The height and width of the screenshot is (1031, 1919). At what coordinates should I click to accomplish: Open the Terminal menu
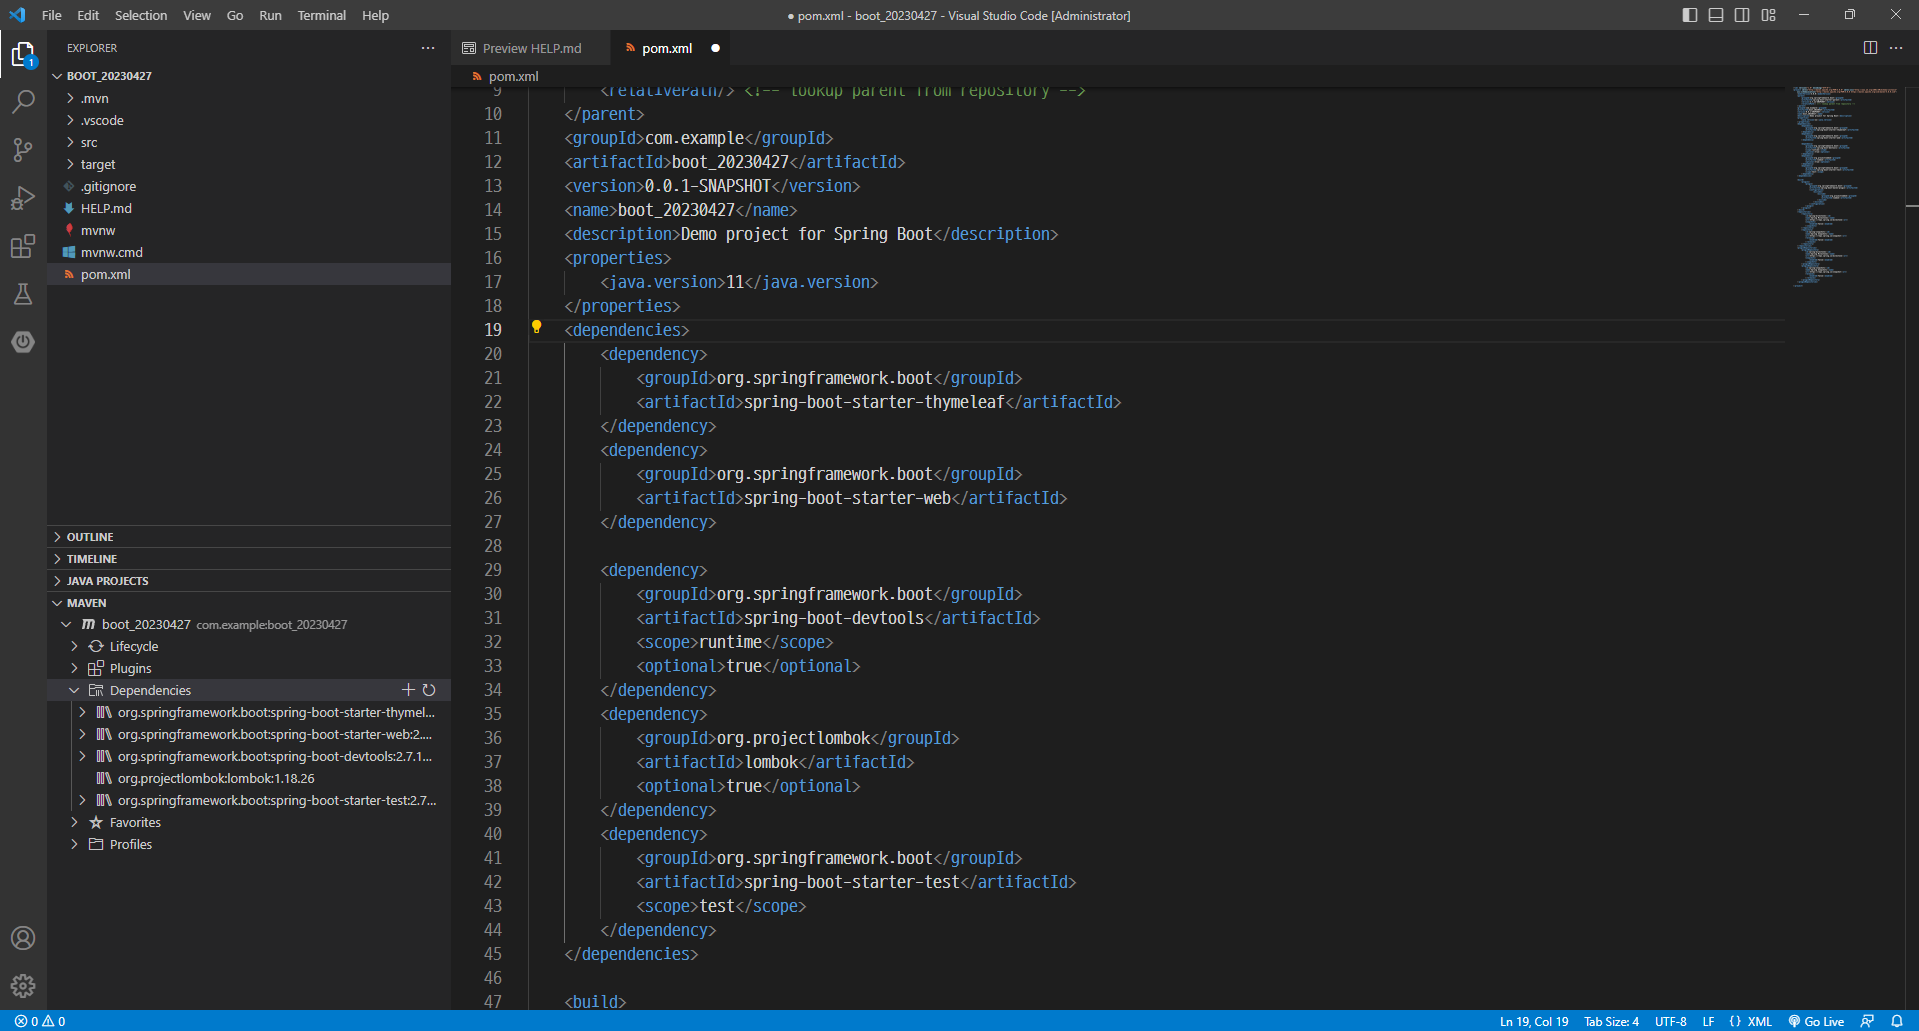(321, 15)
